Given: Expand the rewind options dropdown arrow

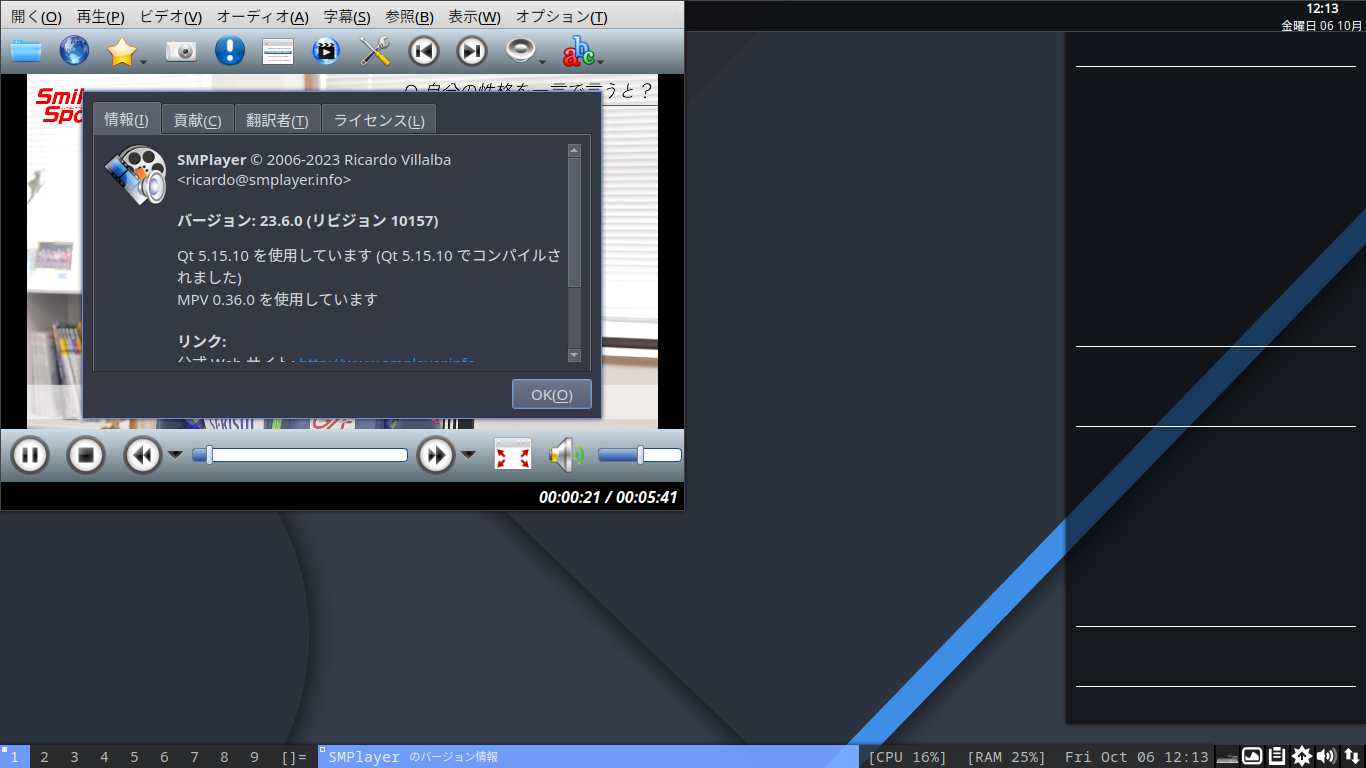Looking at the screenshot, I should click(x=175, y=455).
